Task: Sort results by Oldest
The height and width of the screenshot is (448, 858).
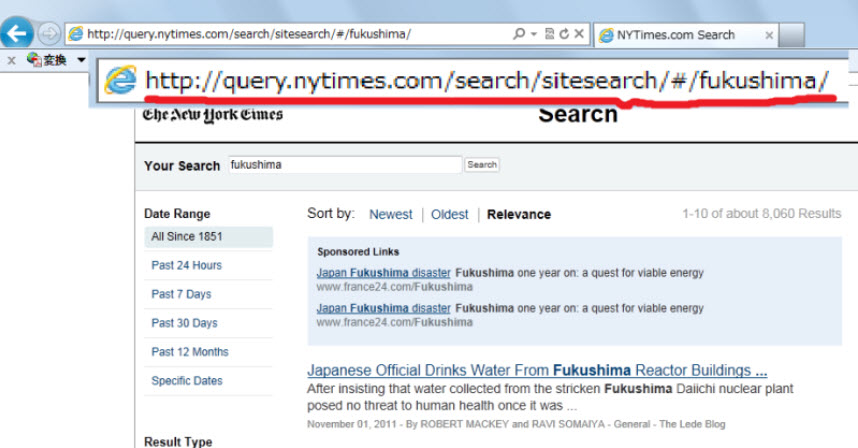Action: coord(449,214)
